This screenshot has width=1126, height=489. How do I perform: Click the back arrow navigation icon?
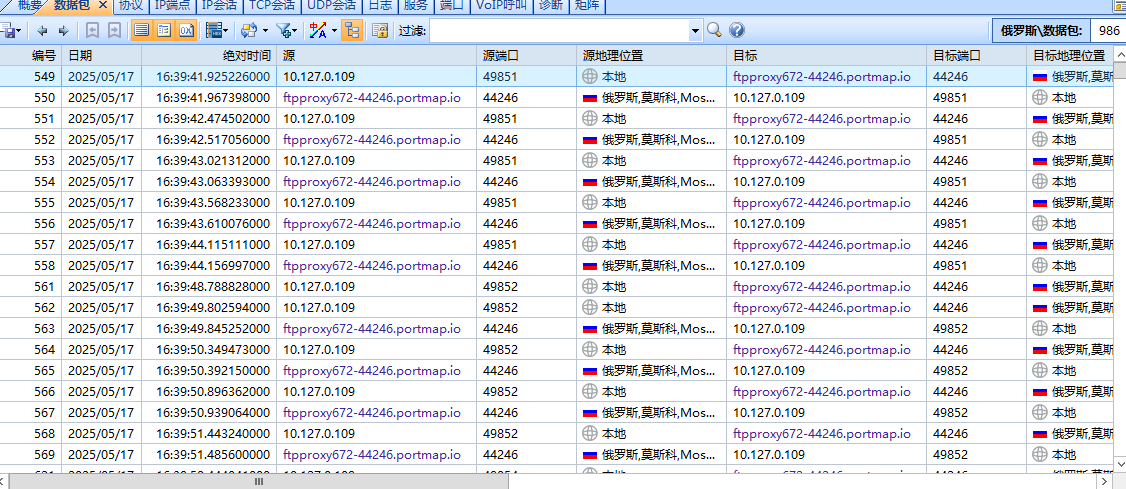tap(43, 31)
